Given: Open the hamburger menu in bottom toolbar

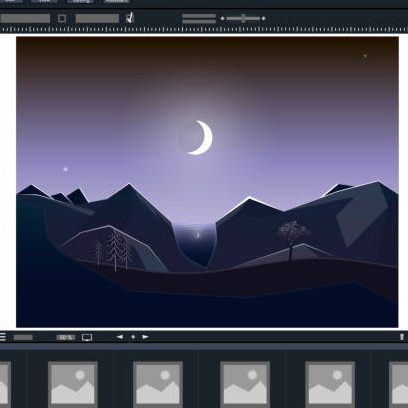Looking at the screenshot, I should (2, 337).
